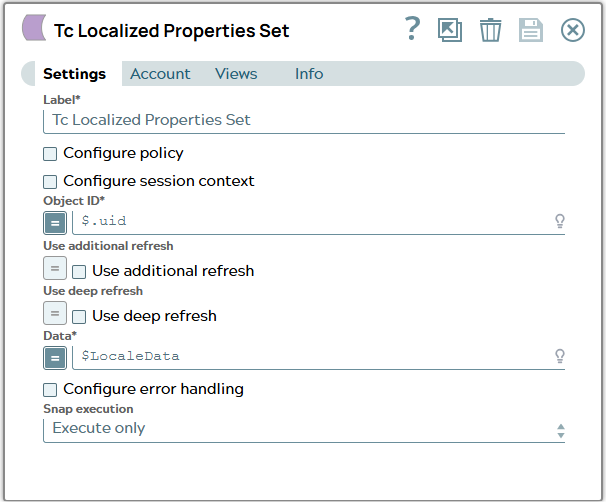Enable the Configure session context checkbox
The image size is (606, 502).
pos(50,182)
